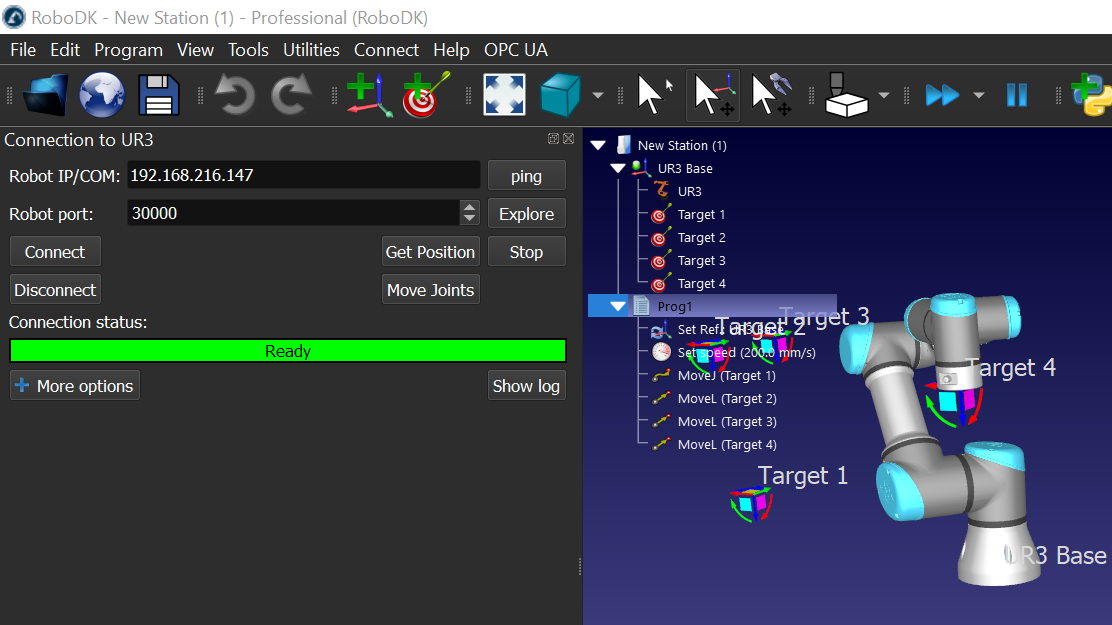Image resolution: width=1112 pixels, height=625 pixels.
Task: Collapse the New Station (1) tree node
Action: click(x=599, y=145)
